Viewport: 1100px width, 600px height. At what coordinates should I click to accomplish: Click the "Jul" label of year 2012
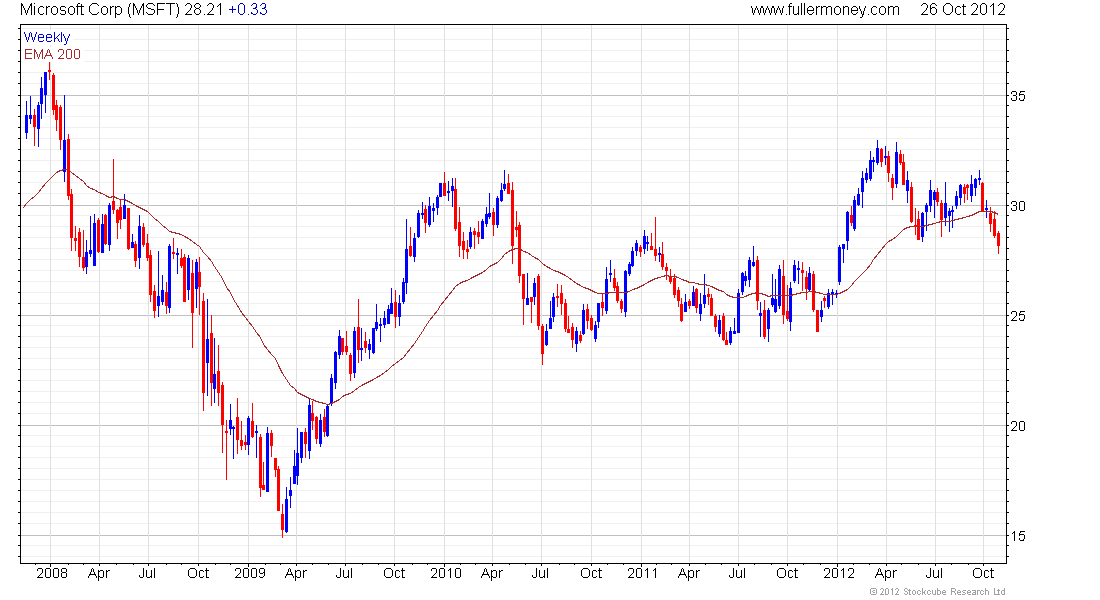(934, 573)
